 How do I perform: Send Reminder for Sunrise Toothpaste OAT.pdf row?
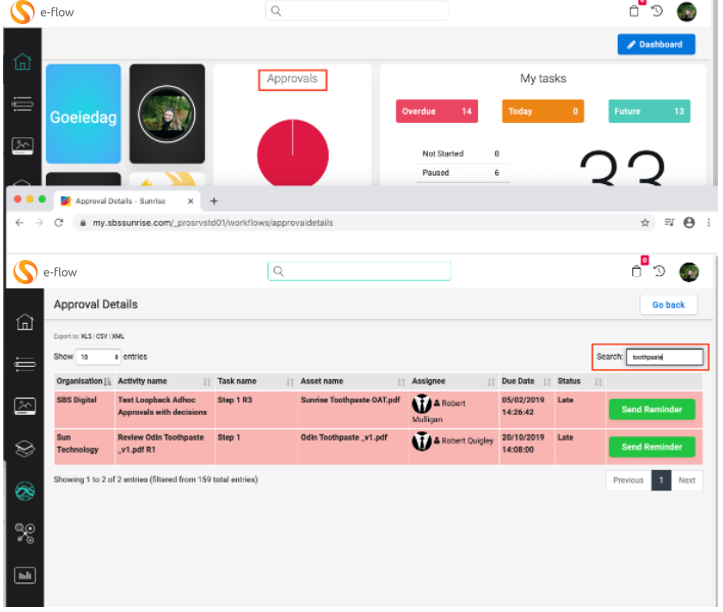(x=652, y=409)
